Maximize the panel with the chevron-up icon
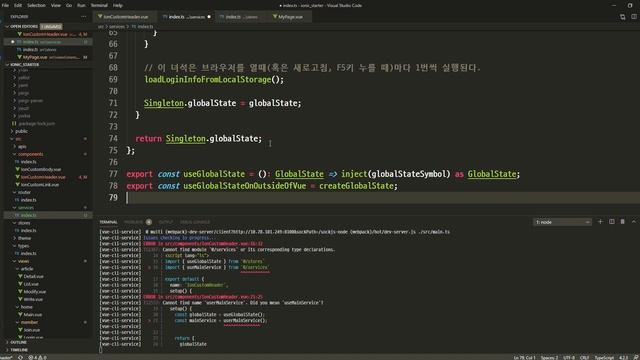Viewport: 640px width, 360px height. [x=634, y=222]
